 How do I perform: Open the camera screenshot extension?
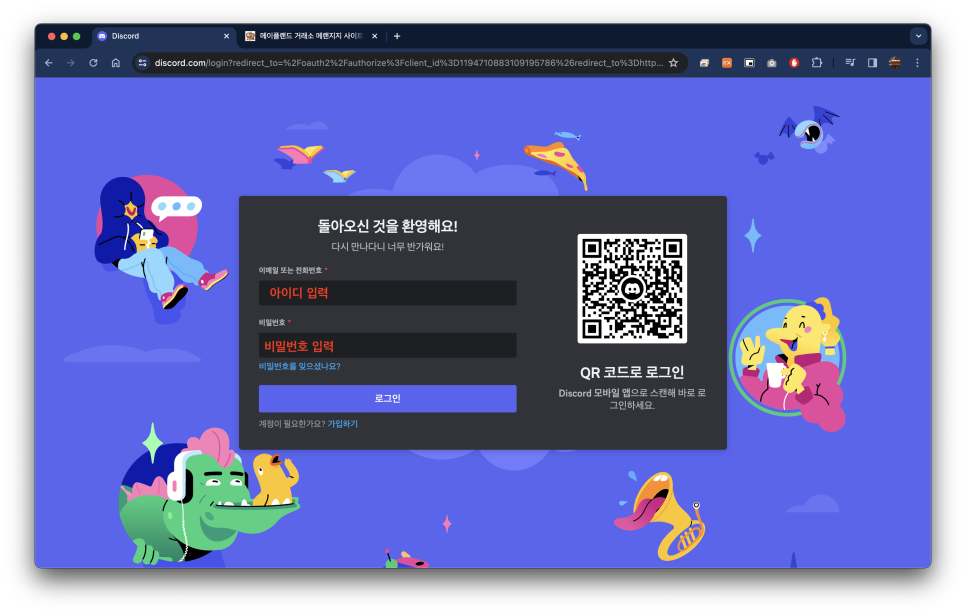(771, 63)
